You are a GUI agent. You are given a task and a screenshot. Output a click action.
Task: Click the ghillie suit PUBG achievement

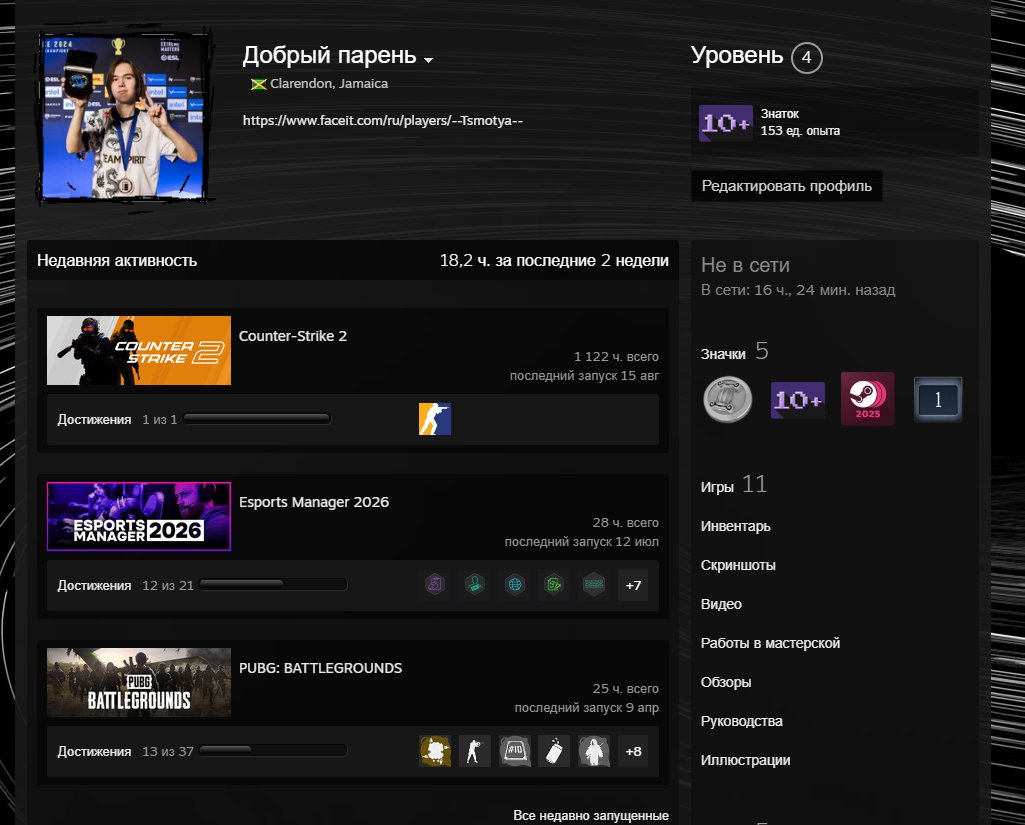(x=594, y=751)
